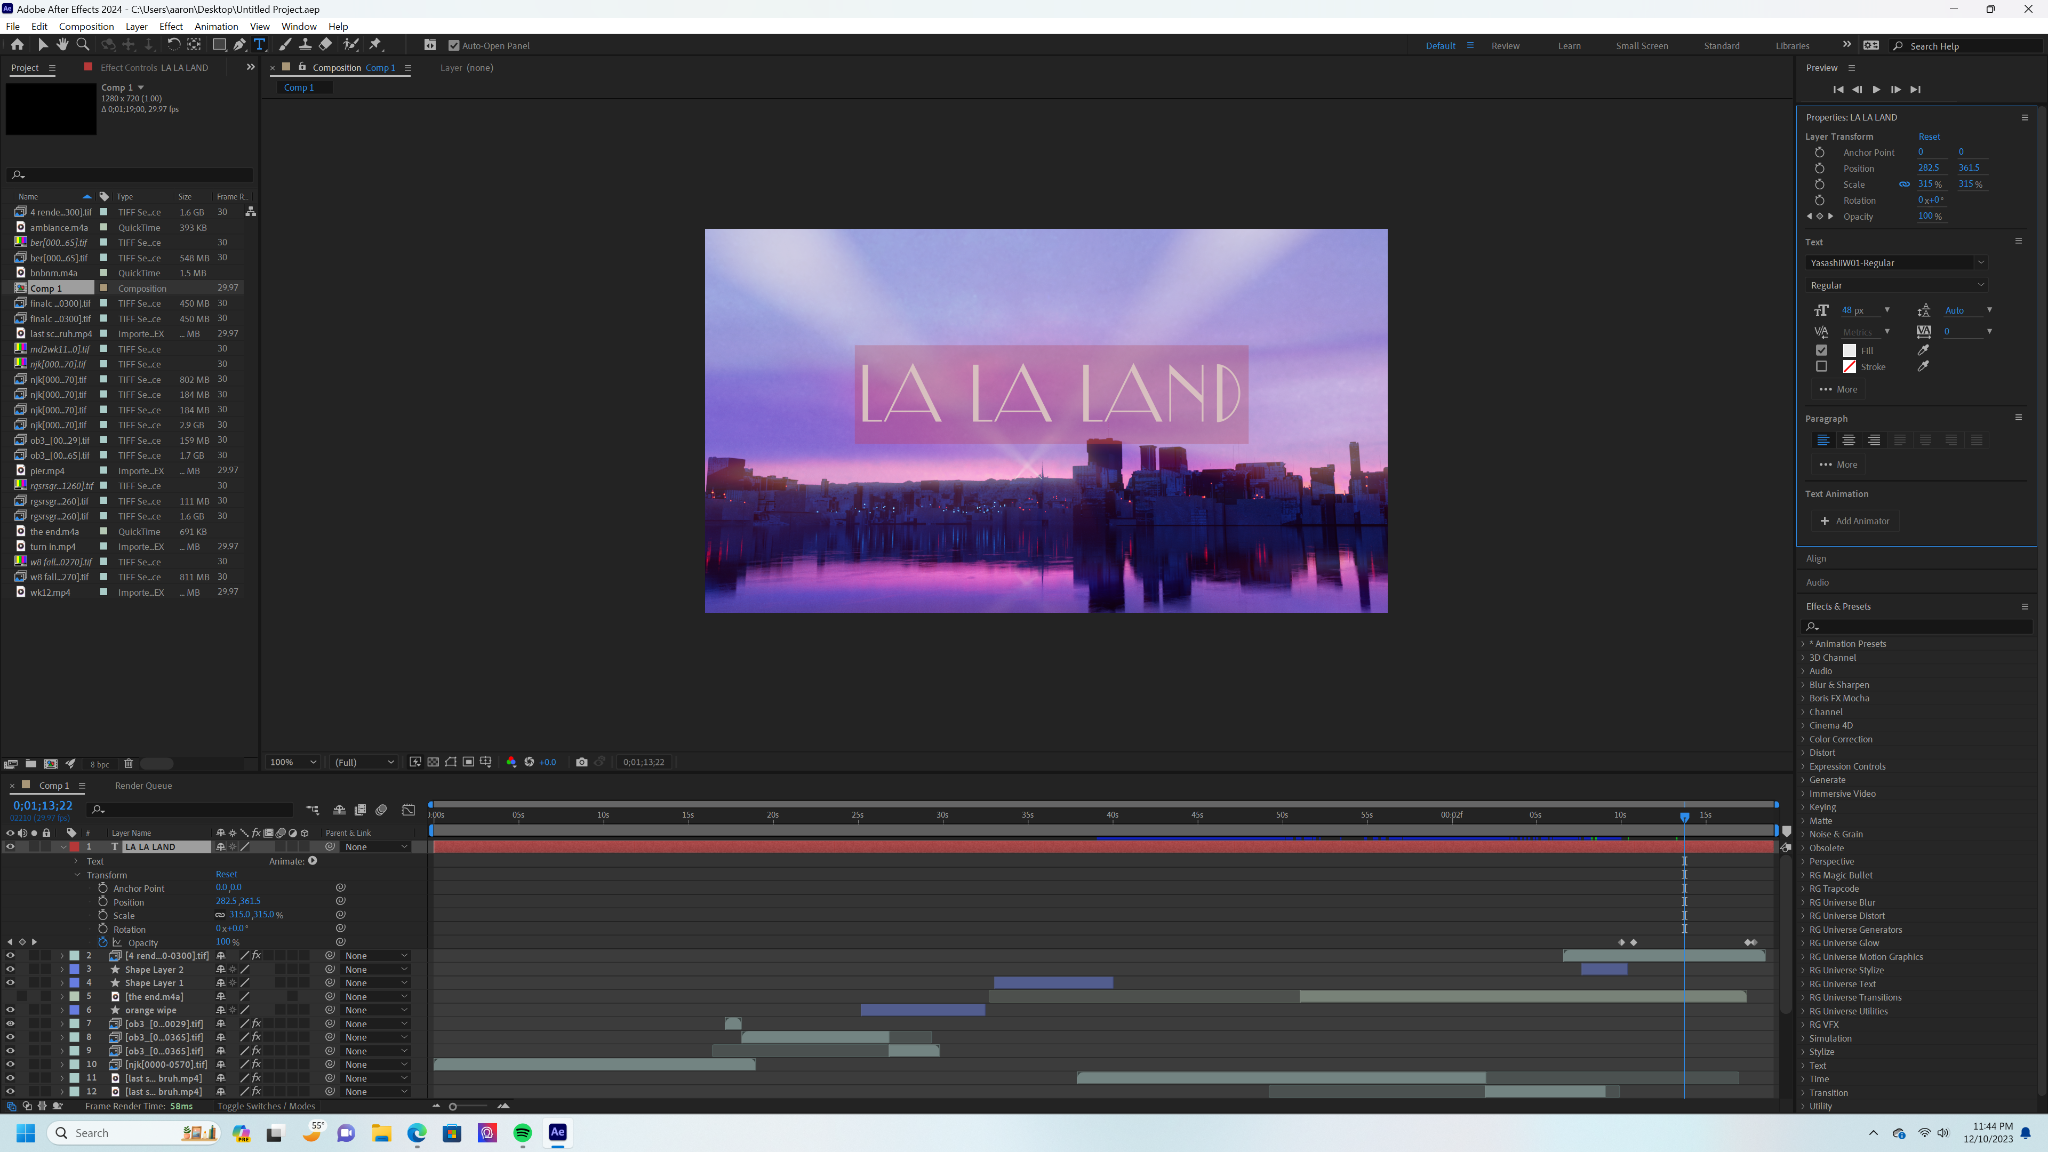Screen dimensions: 2048x1152
Task: Pick the Eraser tool
Action: coord(325,44)
